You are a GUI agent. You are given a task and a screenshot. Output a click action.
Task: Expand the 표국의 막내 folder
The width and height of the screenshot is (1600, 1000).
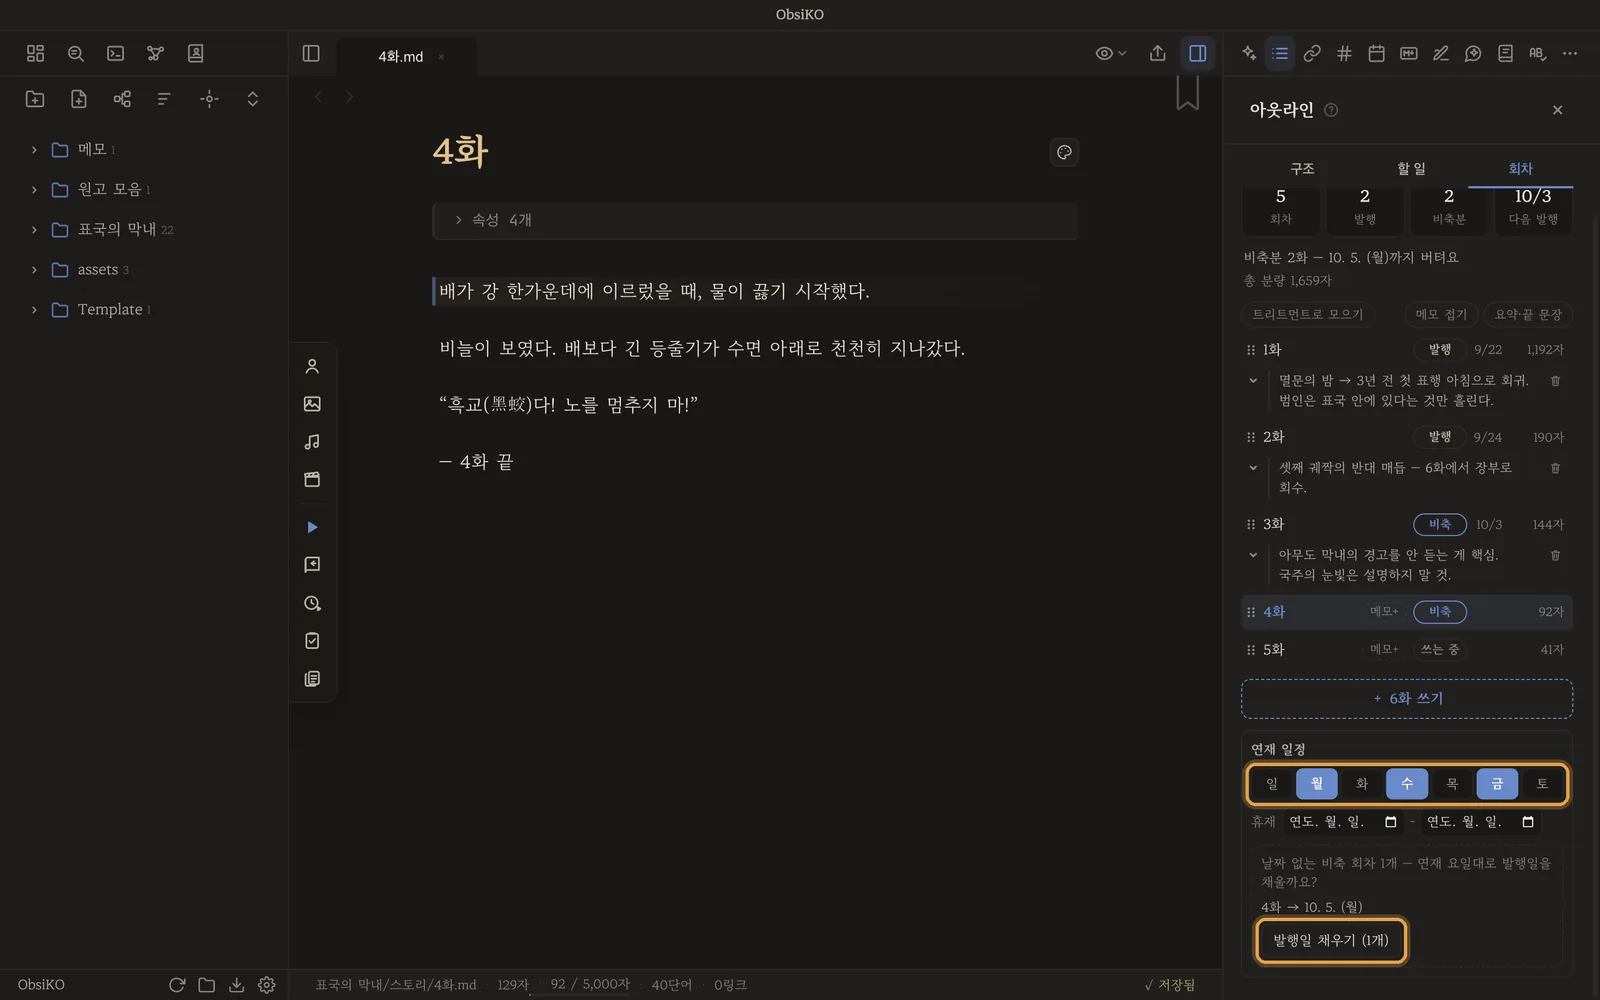coord(34,230)
